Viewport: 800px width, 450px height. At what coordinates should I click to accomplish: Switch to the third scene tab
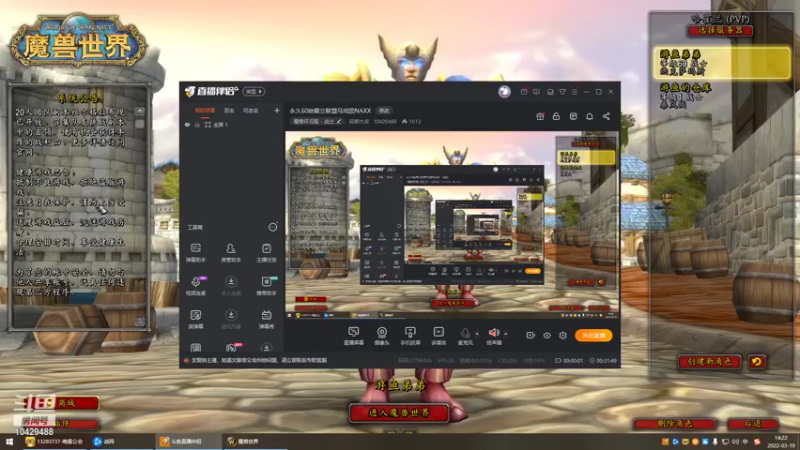pyautogui.click(x=250, y=110)
